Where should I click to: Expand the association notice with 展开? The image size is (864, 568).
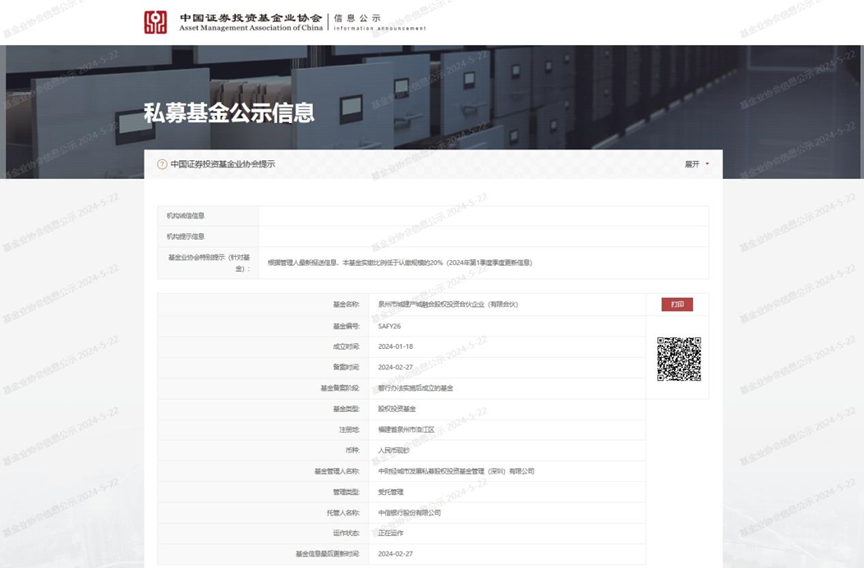click(x=692, y=164)
